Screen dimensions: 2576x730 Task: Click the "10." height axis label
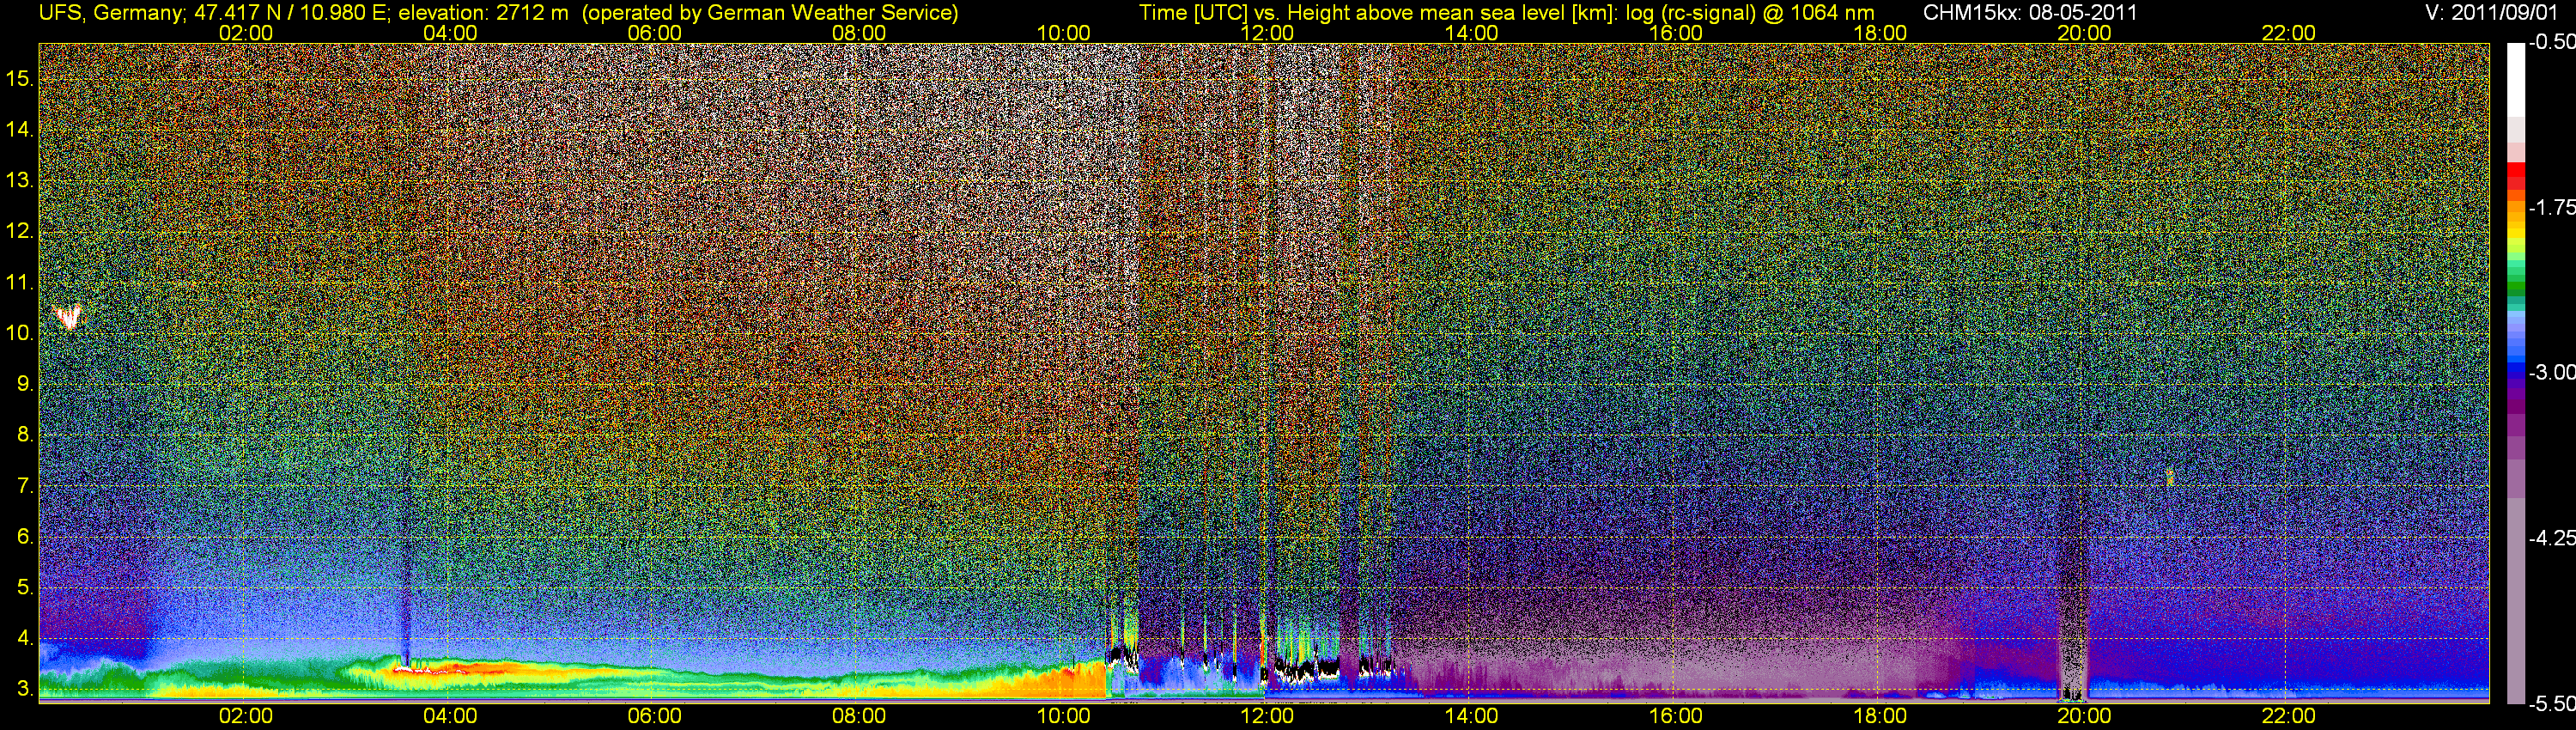(x=19, y=333)
